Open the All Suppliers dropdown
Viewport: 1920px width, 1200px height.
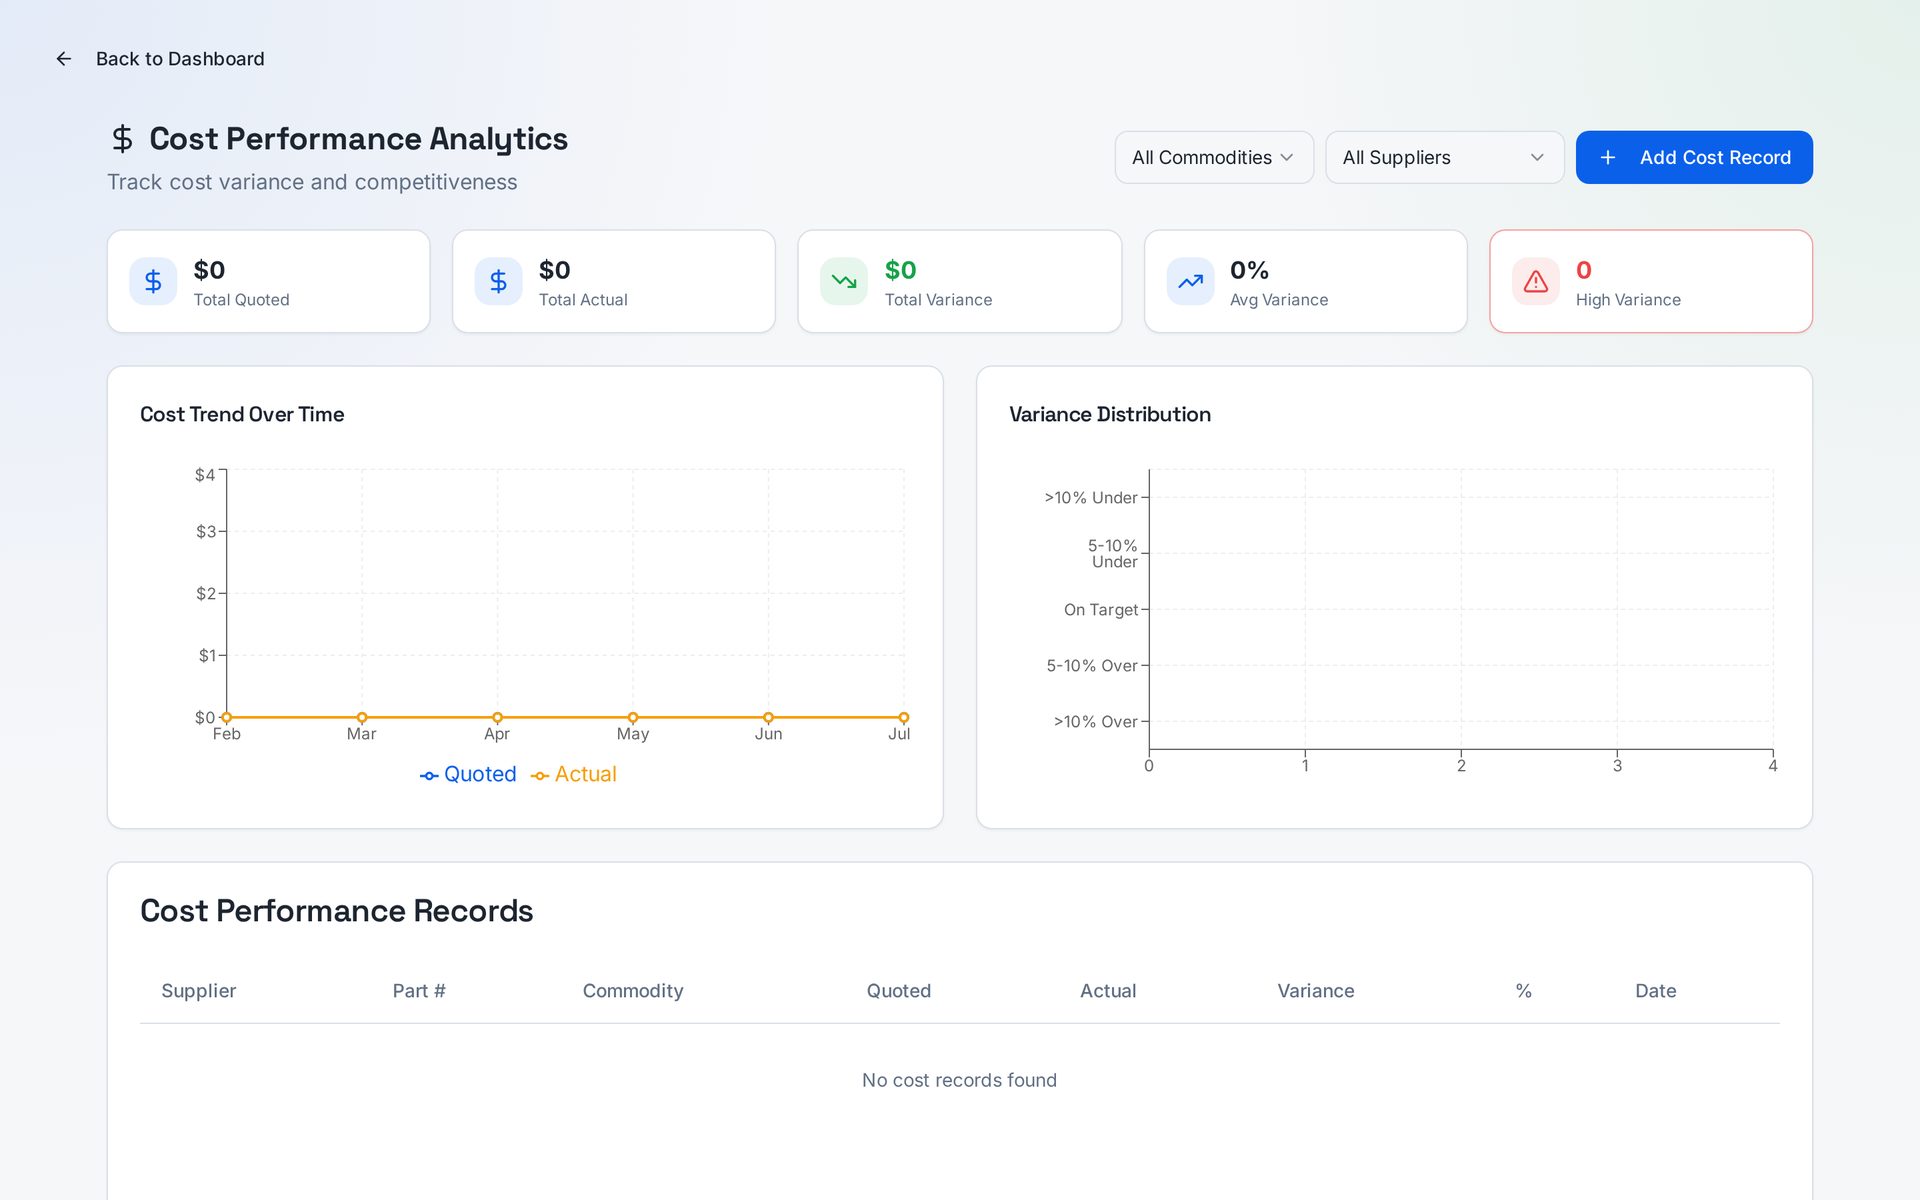click(1444, 158)
